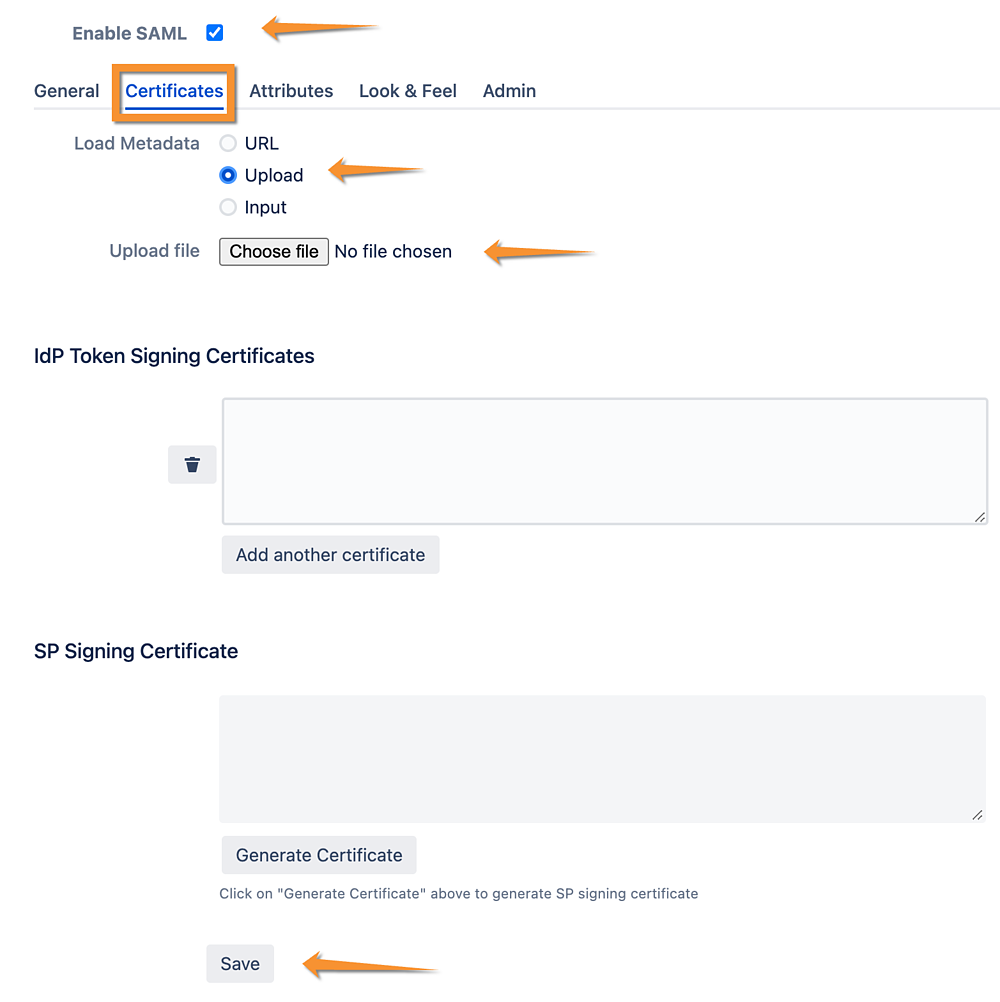Select the URL metadata option

228,143
